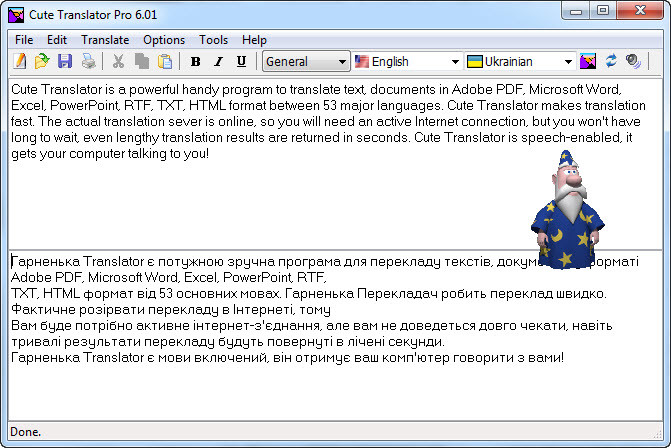Screen dimensions: 671x448
Task: Minimize the Cute Translator window
Action: pos(576,11)
